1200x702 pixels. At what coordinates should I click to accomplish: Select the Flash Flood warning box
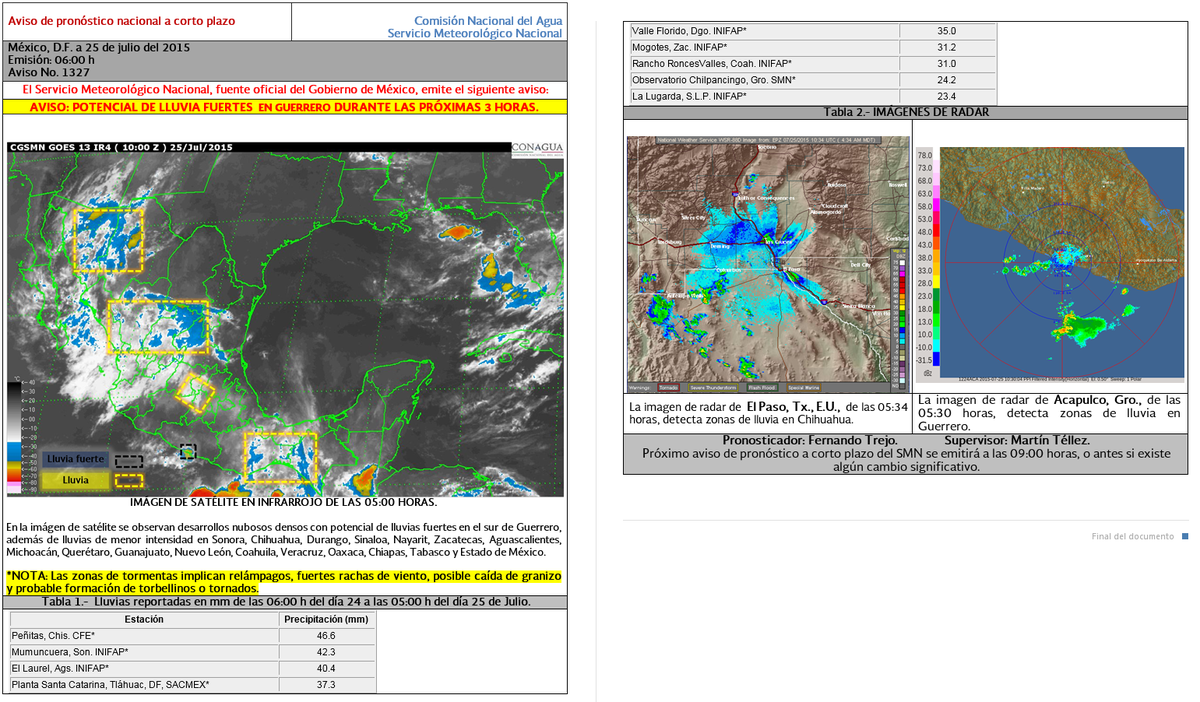point(761,387)
